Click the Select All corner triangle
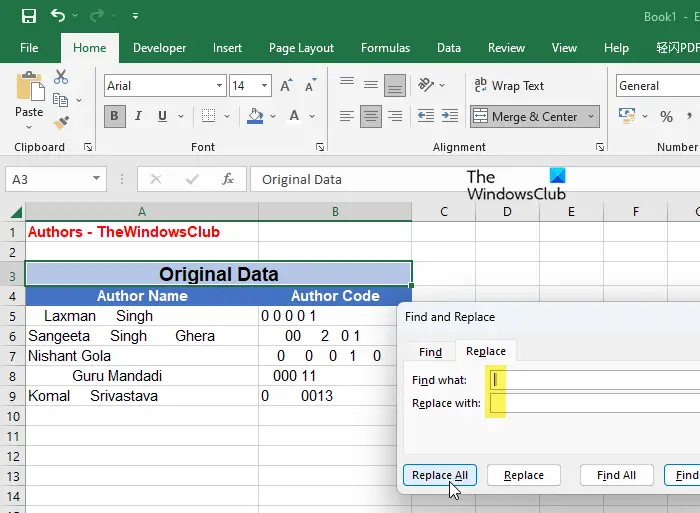 click(16, 212)
